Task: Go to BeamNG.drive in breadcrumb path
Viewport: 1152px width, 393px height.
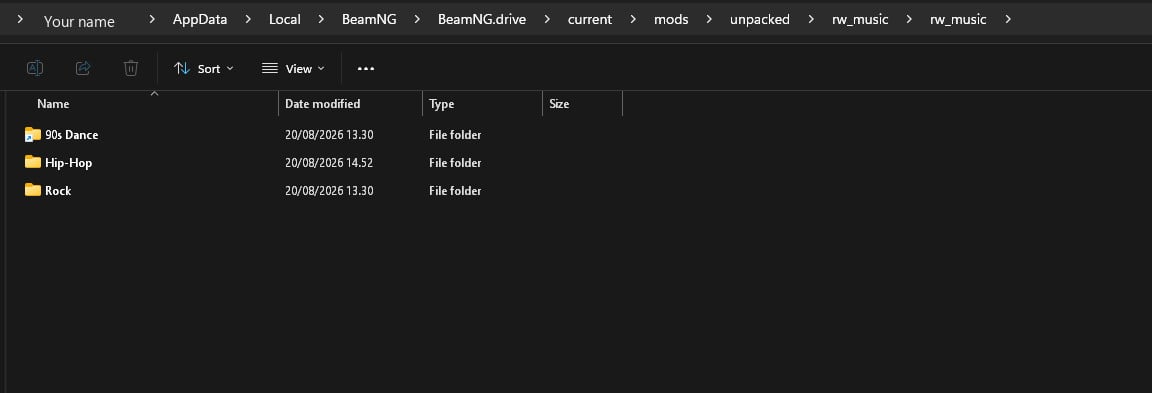Action: click(482, 20)
